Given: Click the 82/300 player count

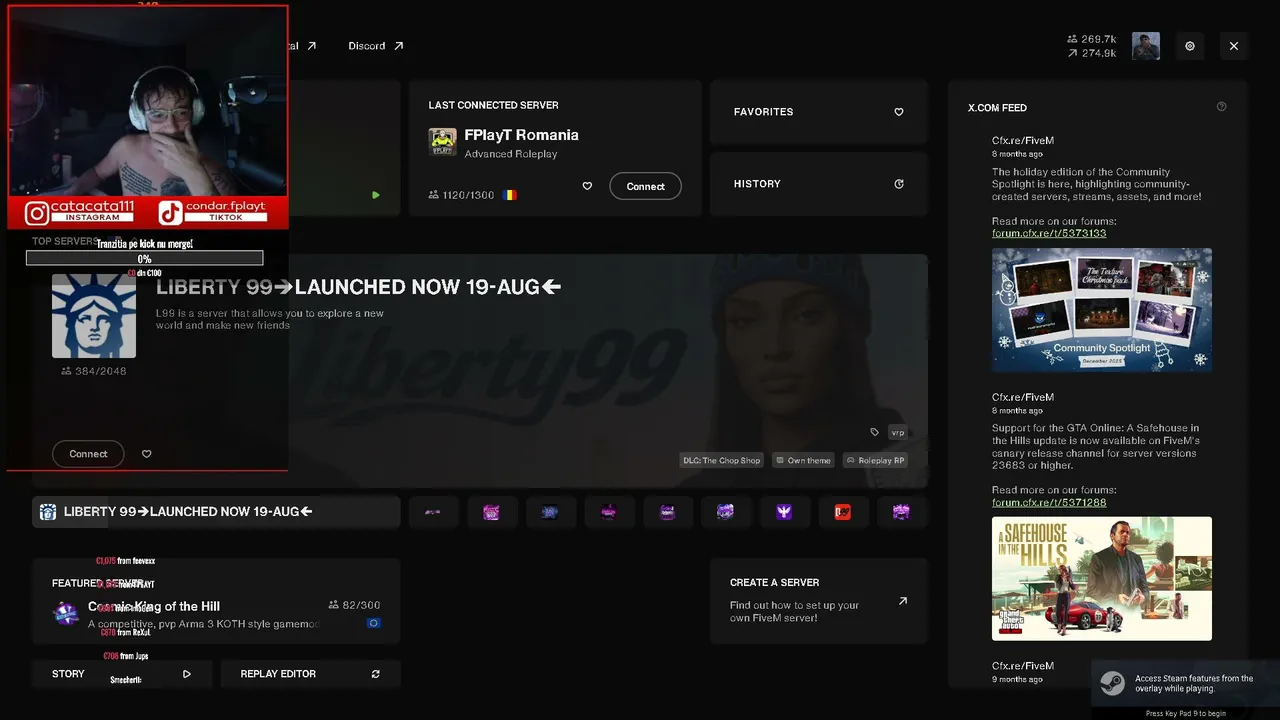Looking at the screenshot, I should click(x=354, y=605).
